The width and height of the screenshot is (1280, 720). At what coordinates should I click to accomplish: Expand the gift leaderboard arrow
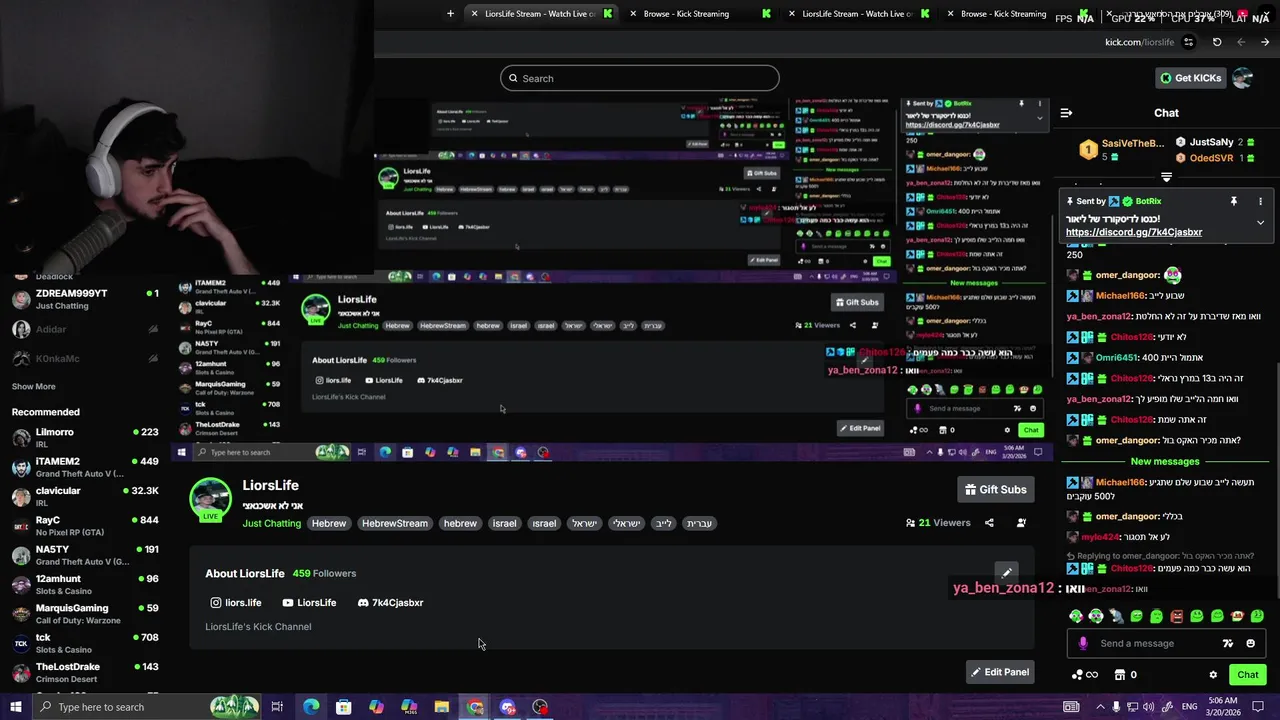click(x=1166, y=177)
